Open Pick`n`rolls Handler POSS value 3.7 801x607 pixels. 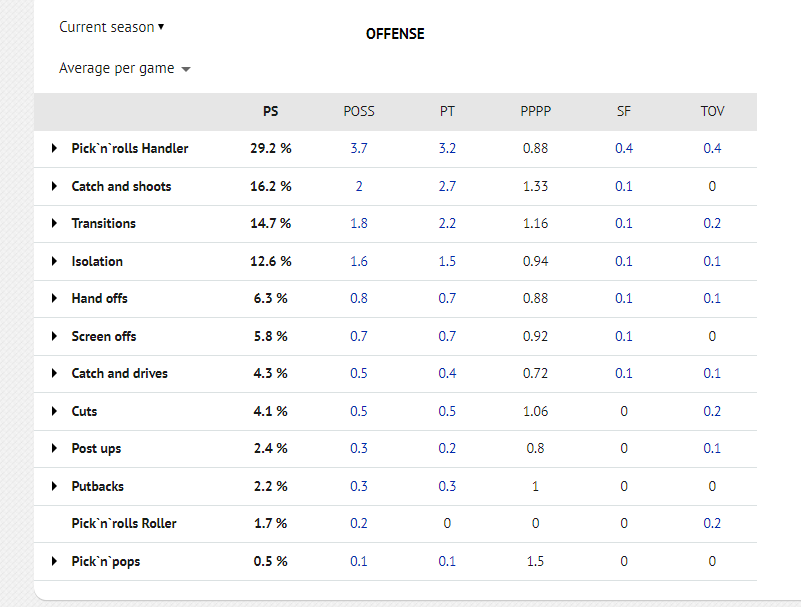tap(359, 148)
